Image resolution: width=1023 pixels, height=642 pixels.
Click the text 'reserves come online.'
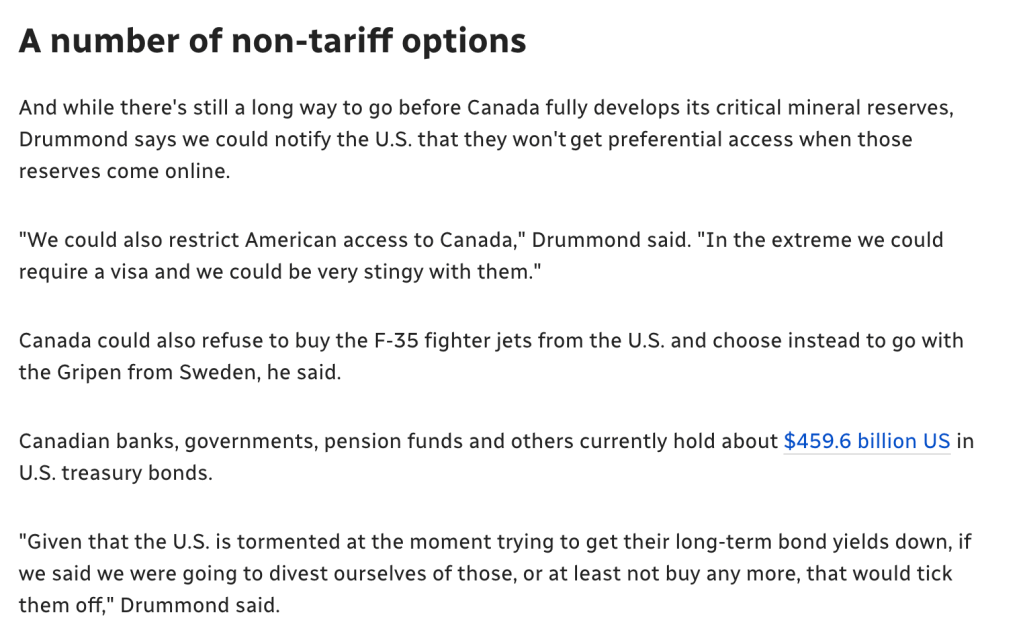(x=124, y=171)
